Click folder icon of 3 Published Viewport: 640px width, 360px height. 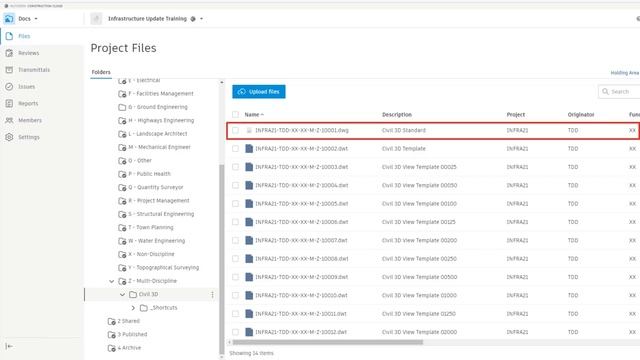111,335
